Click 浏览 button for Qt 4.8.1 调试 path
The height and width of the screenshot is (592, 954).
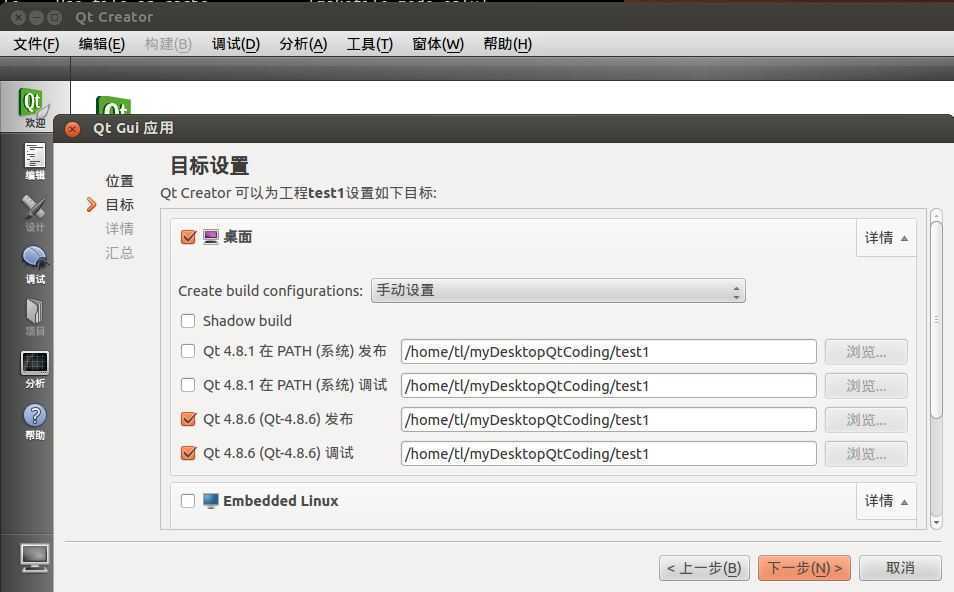pyautogui.click(x=866, y=386)
